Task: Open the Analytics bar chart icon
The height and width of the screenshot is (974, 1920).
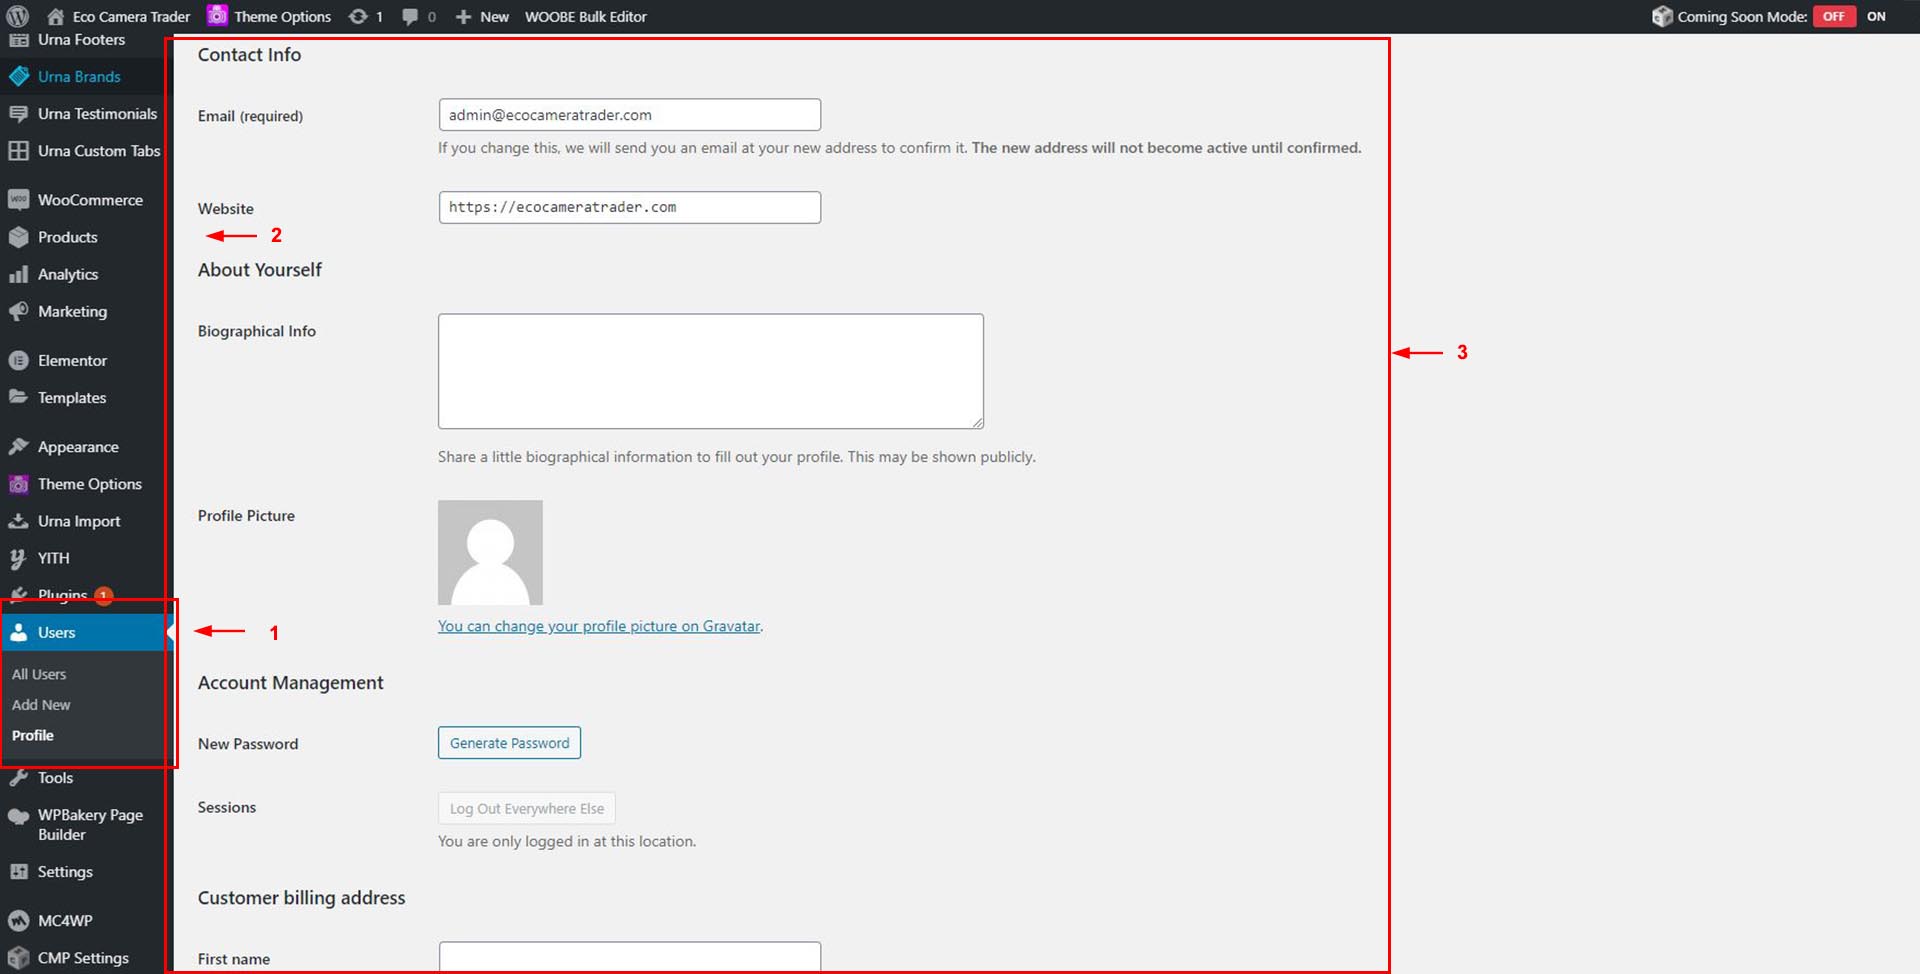Action: click(x=18, y=274)
